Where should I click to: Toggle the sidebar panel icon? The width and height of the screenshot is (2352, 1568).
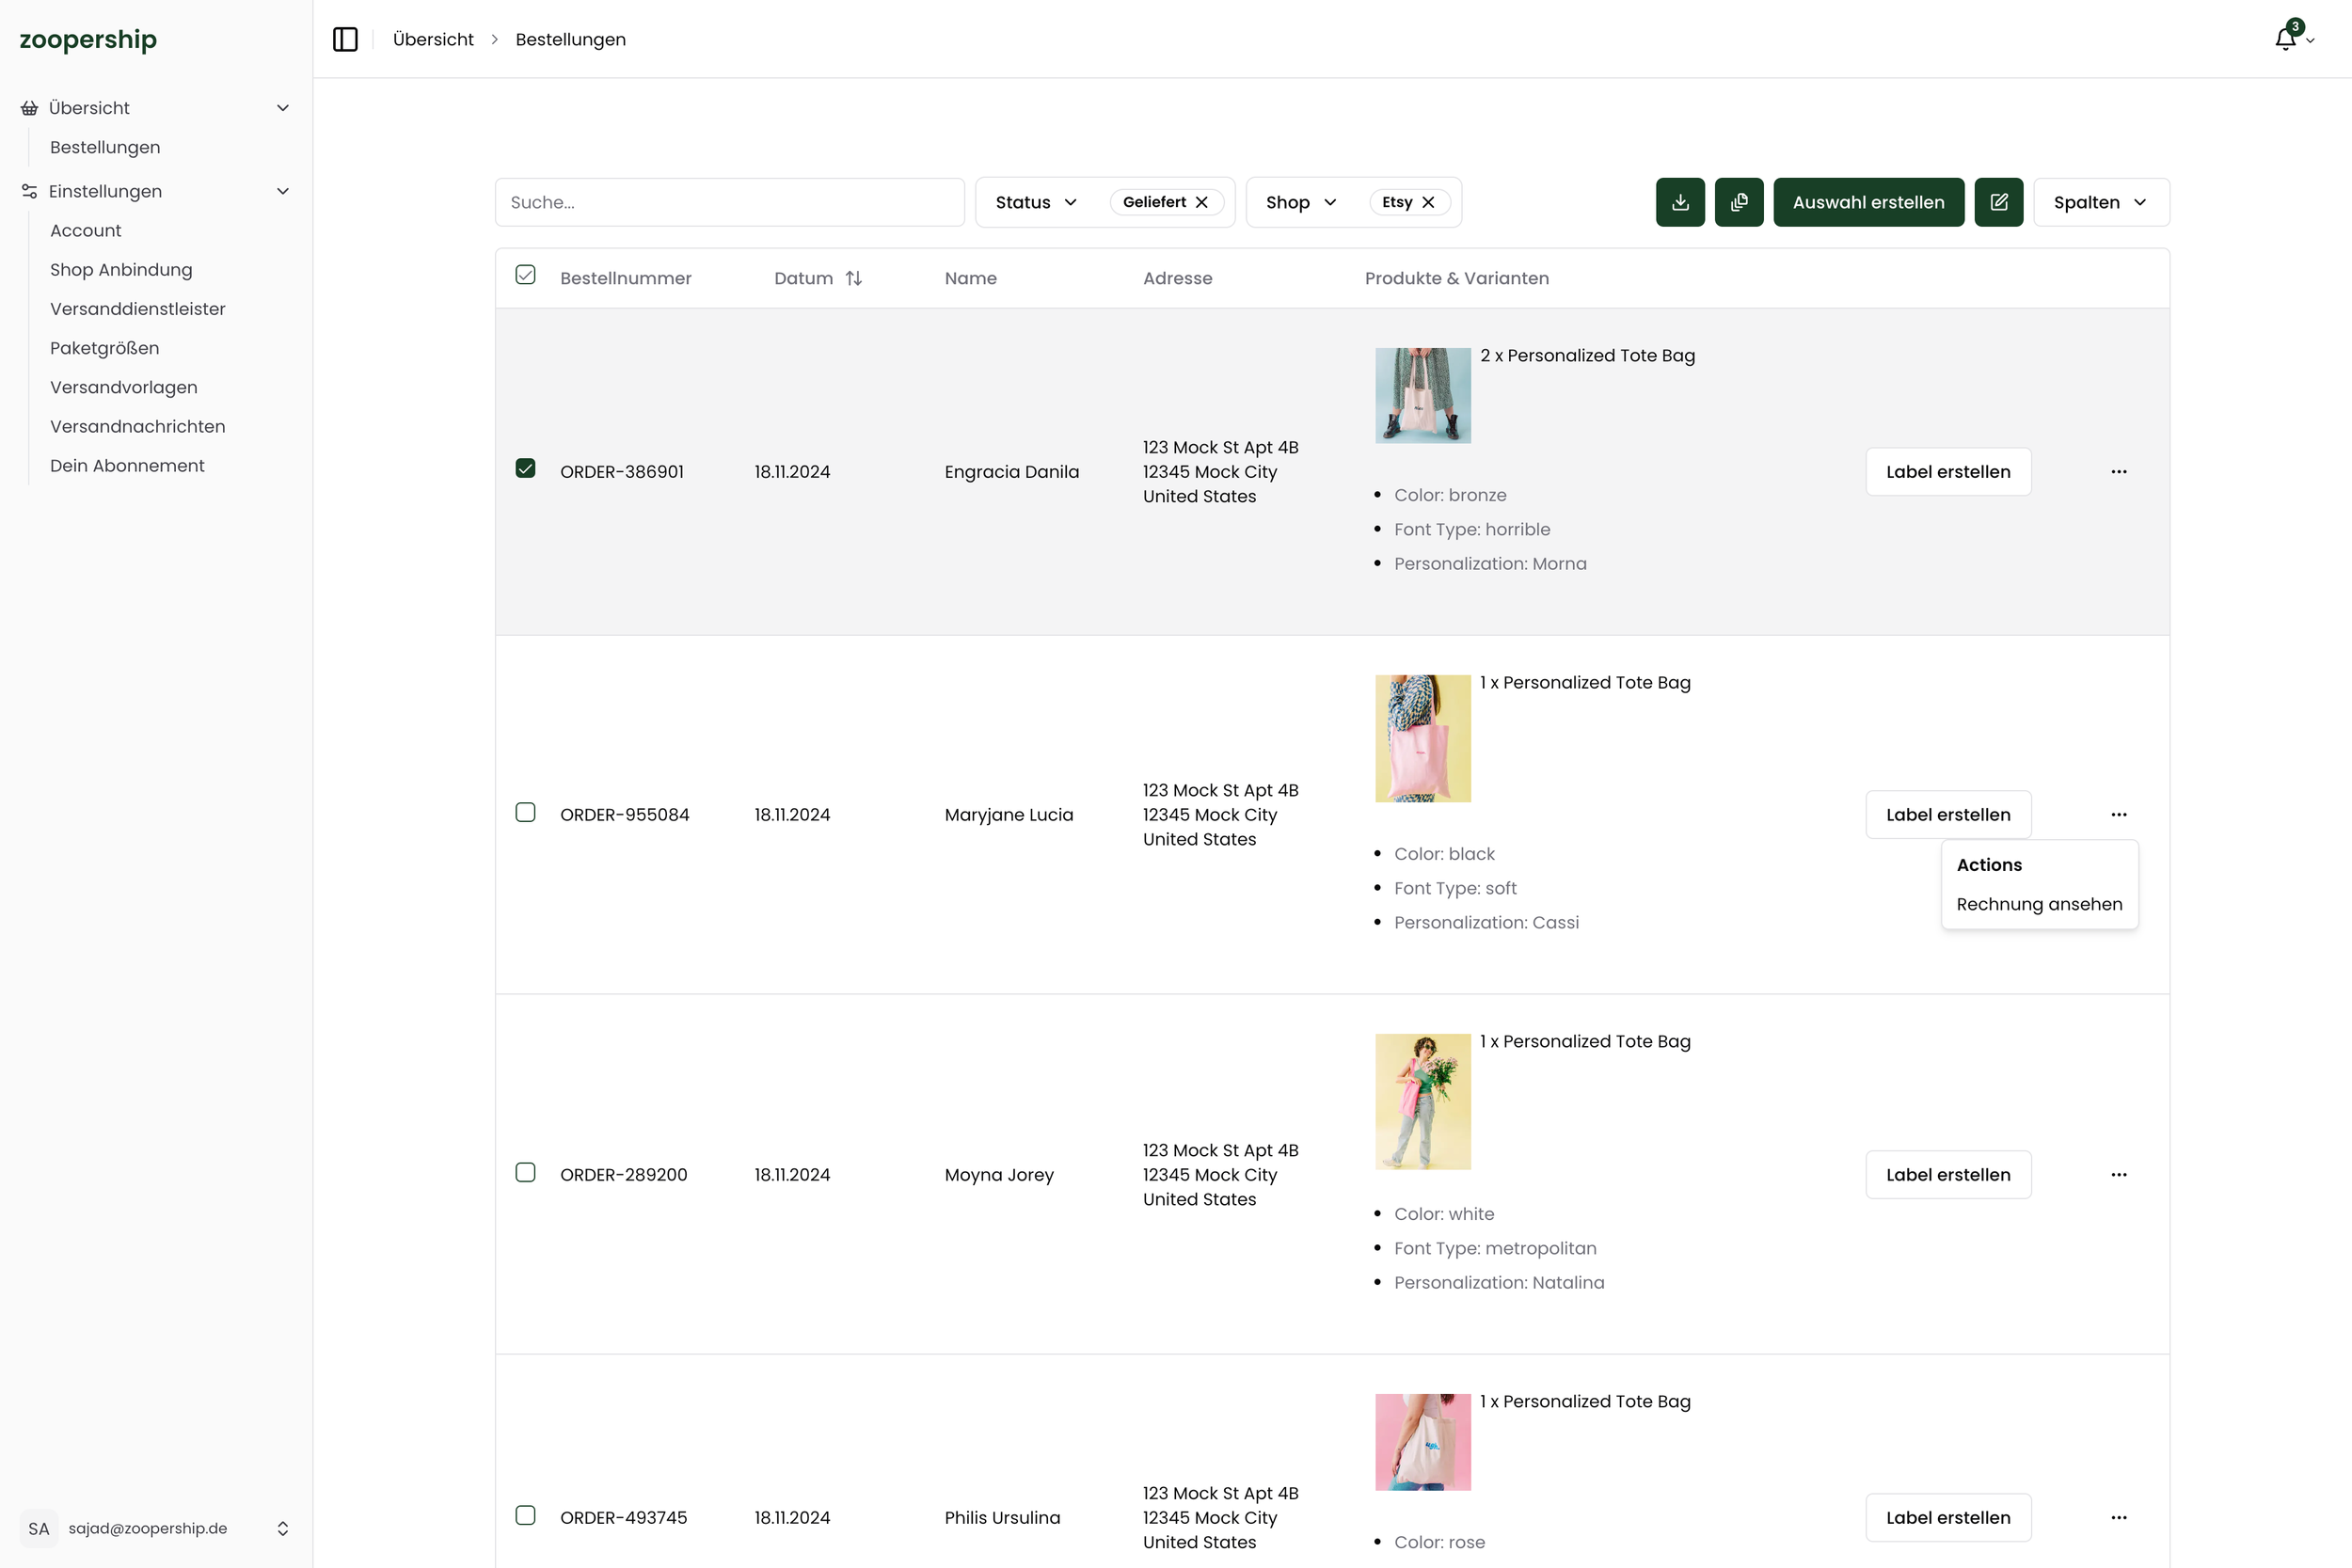345,39
